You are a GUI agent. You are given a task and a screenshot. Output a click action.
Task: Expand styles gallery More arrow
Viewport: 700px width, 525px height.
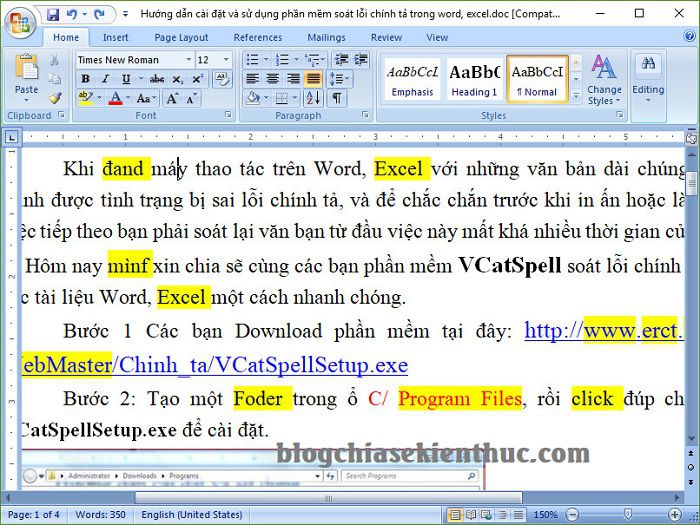point(576,96)
